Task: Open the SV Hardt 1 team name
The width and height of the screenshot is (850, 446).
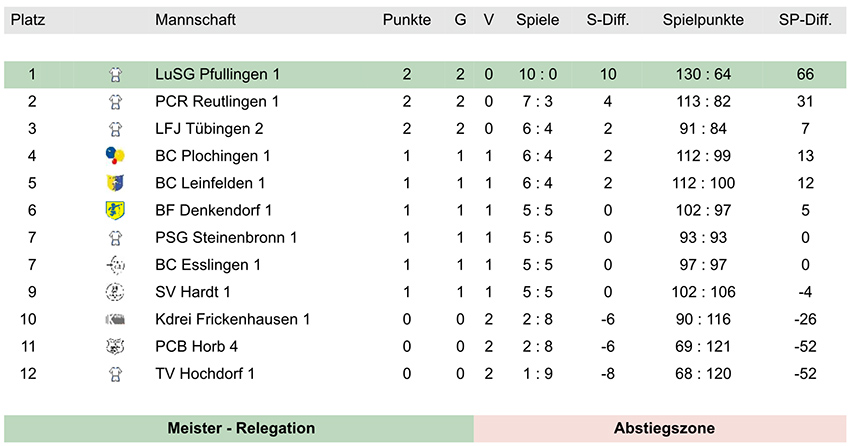Action: tap(193, 292)
